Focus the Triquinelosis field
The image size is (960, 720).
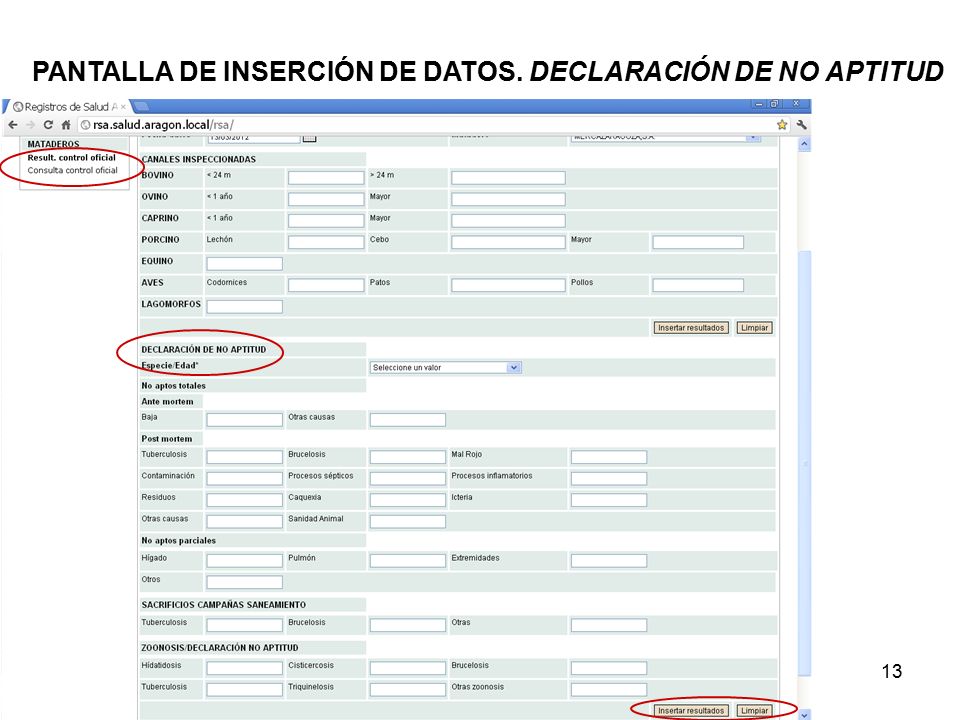click(408, 689)
